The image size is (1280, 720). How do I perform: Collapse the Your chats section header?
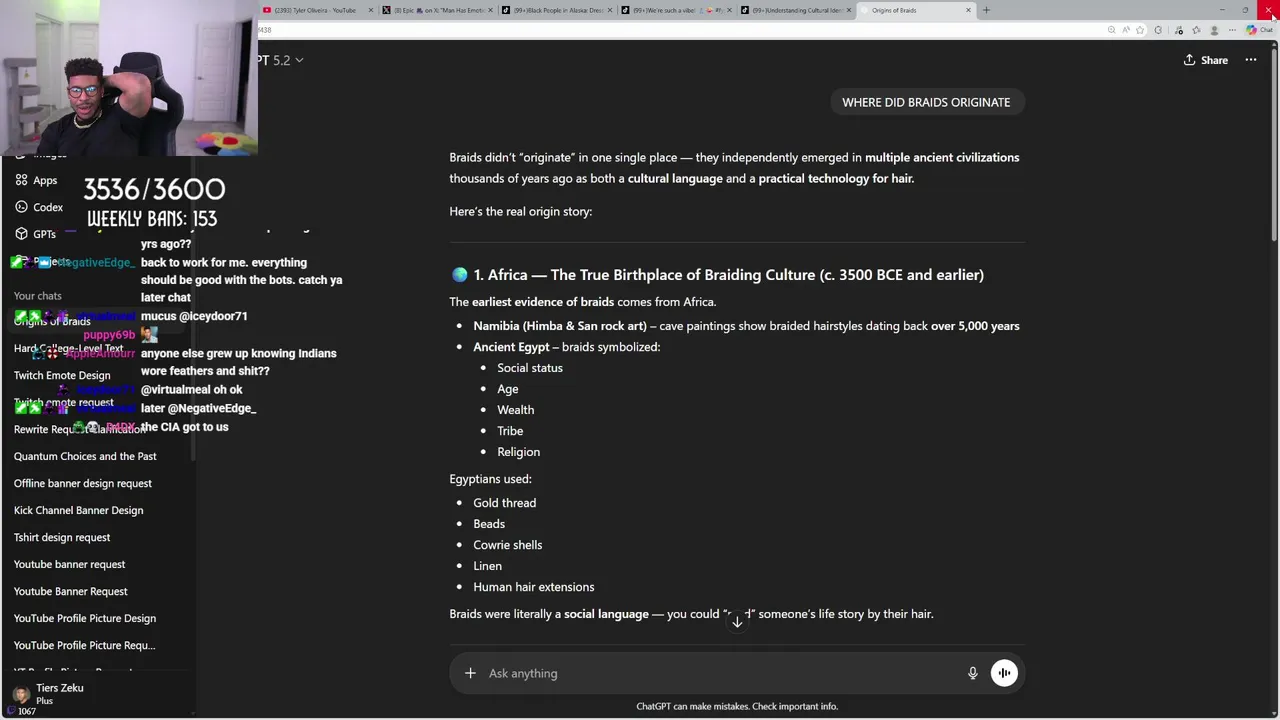click(x=37, y=296)
